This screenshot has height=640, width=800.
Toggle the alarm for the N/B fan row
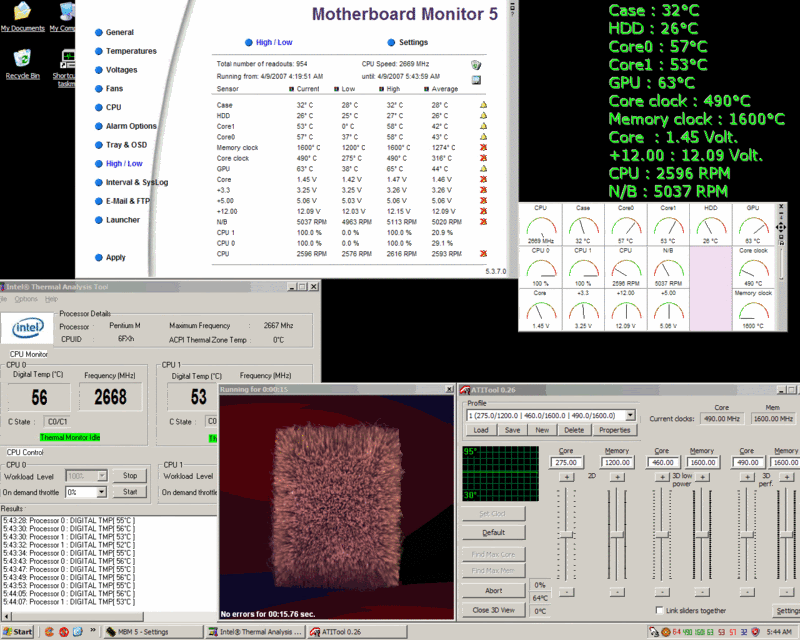483,222
